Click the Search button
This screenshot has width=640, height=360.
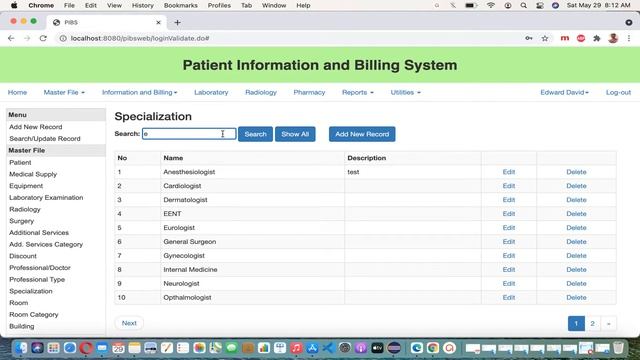(256, 134)
